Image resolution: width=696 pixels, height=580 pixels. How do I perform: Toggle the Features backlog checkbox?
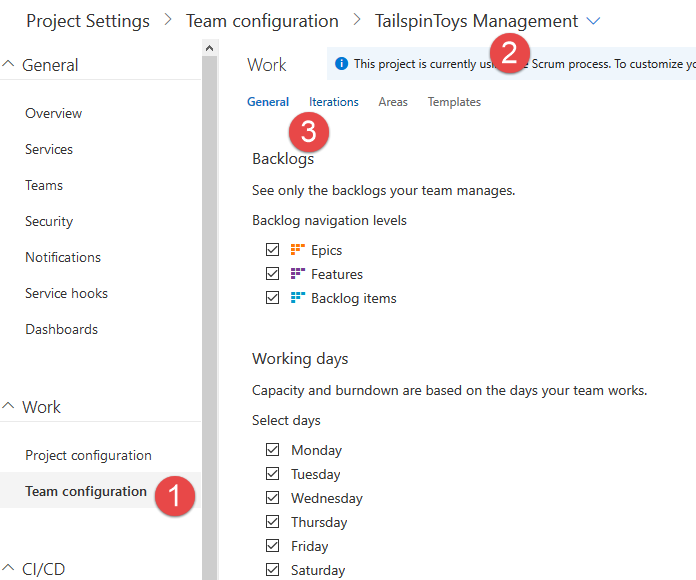(273, 273)
